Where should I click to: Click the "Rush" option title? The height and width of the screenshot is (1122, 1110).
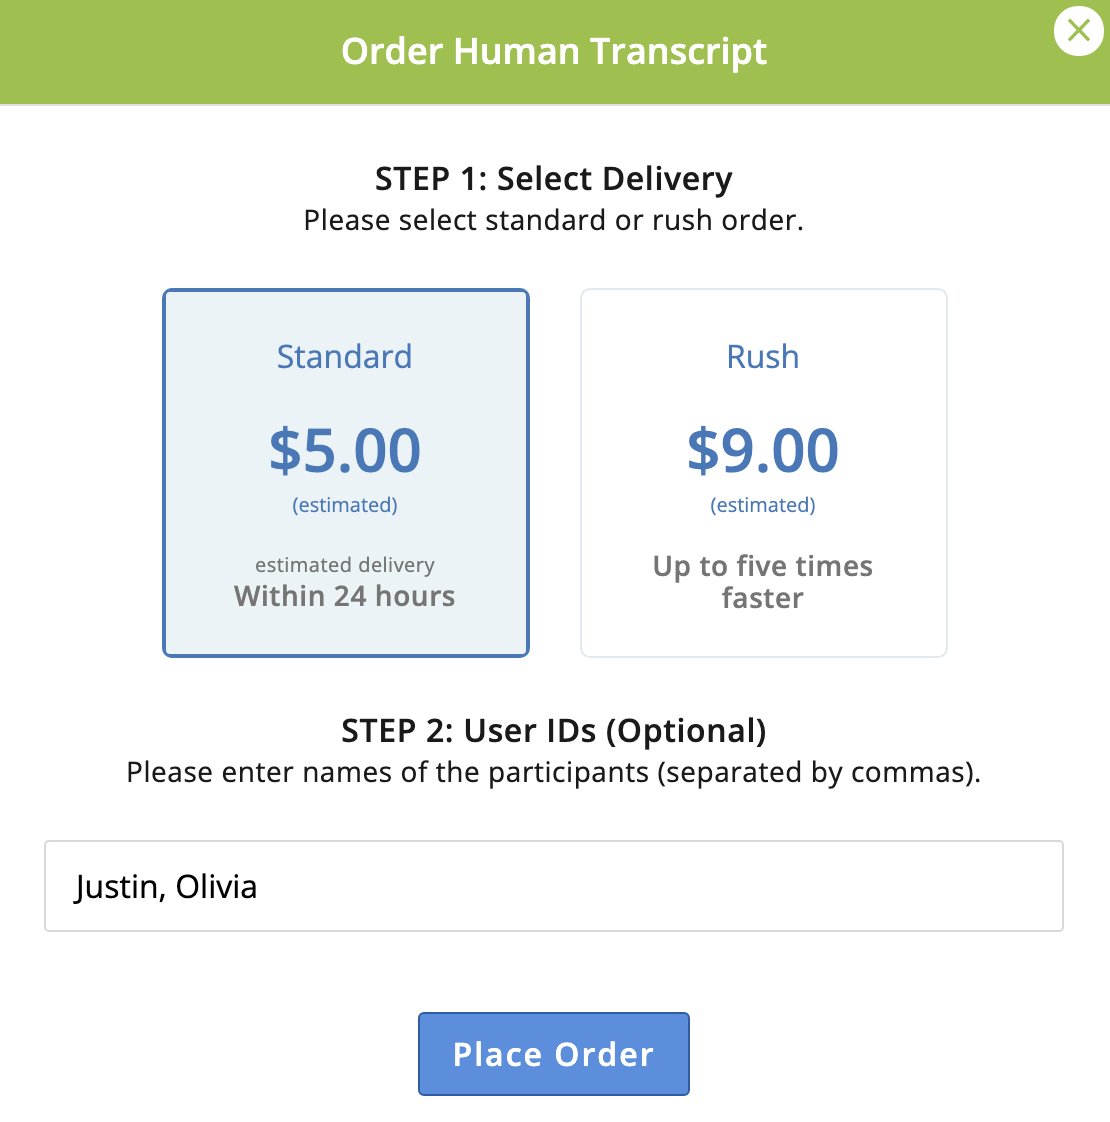(x=763, y=357)
